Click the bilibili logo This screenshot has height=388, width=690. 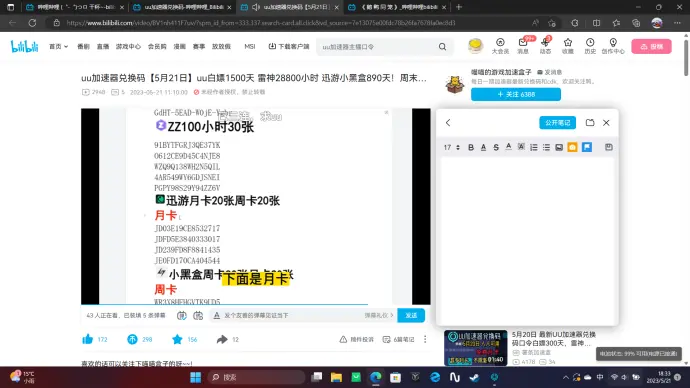pyautogui.click(x=25, y=46)
